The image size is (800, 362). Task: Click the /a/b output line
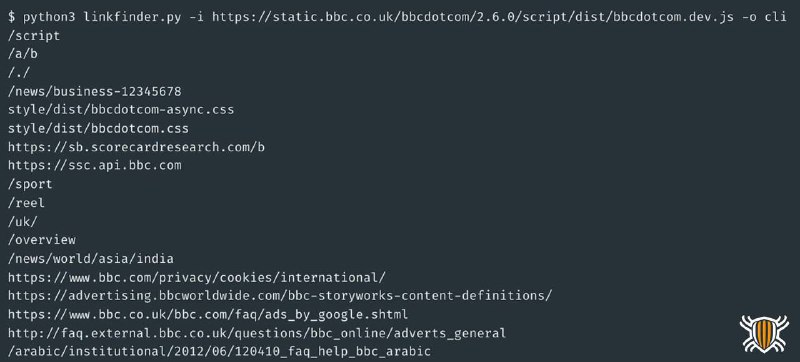click(23, 55)
